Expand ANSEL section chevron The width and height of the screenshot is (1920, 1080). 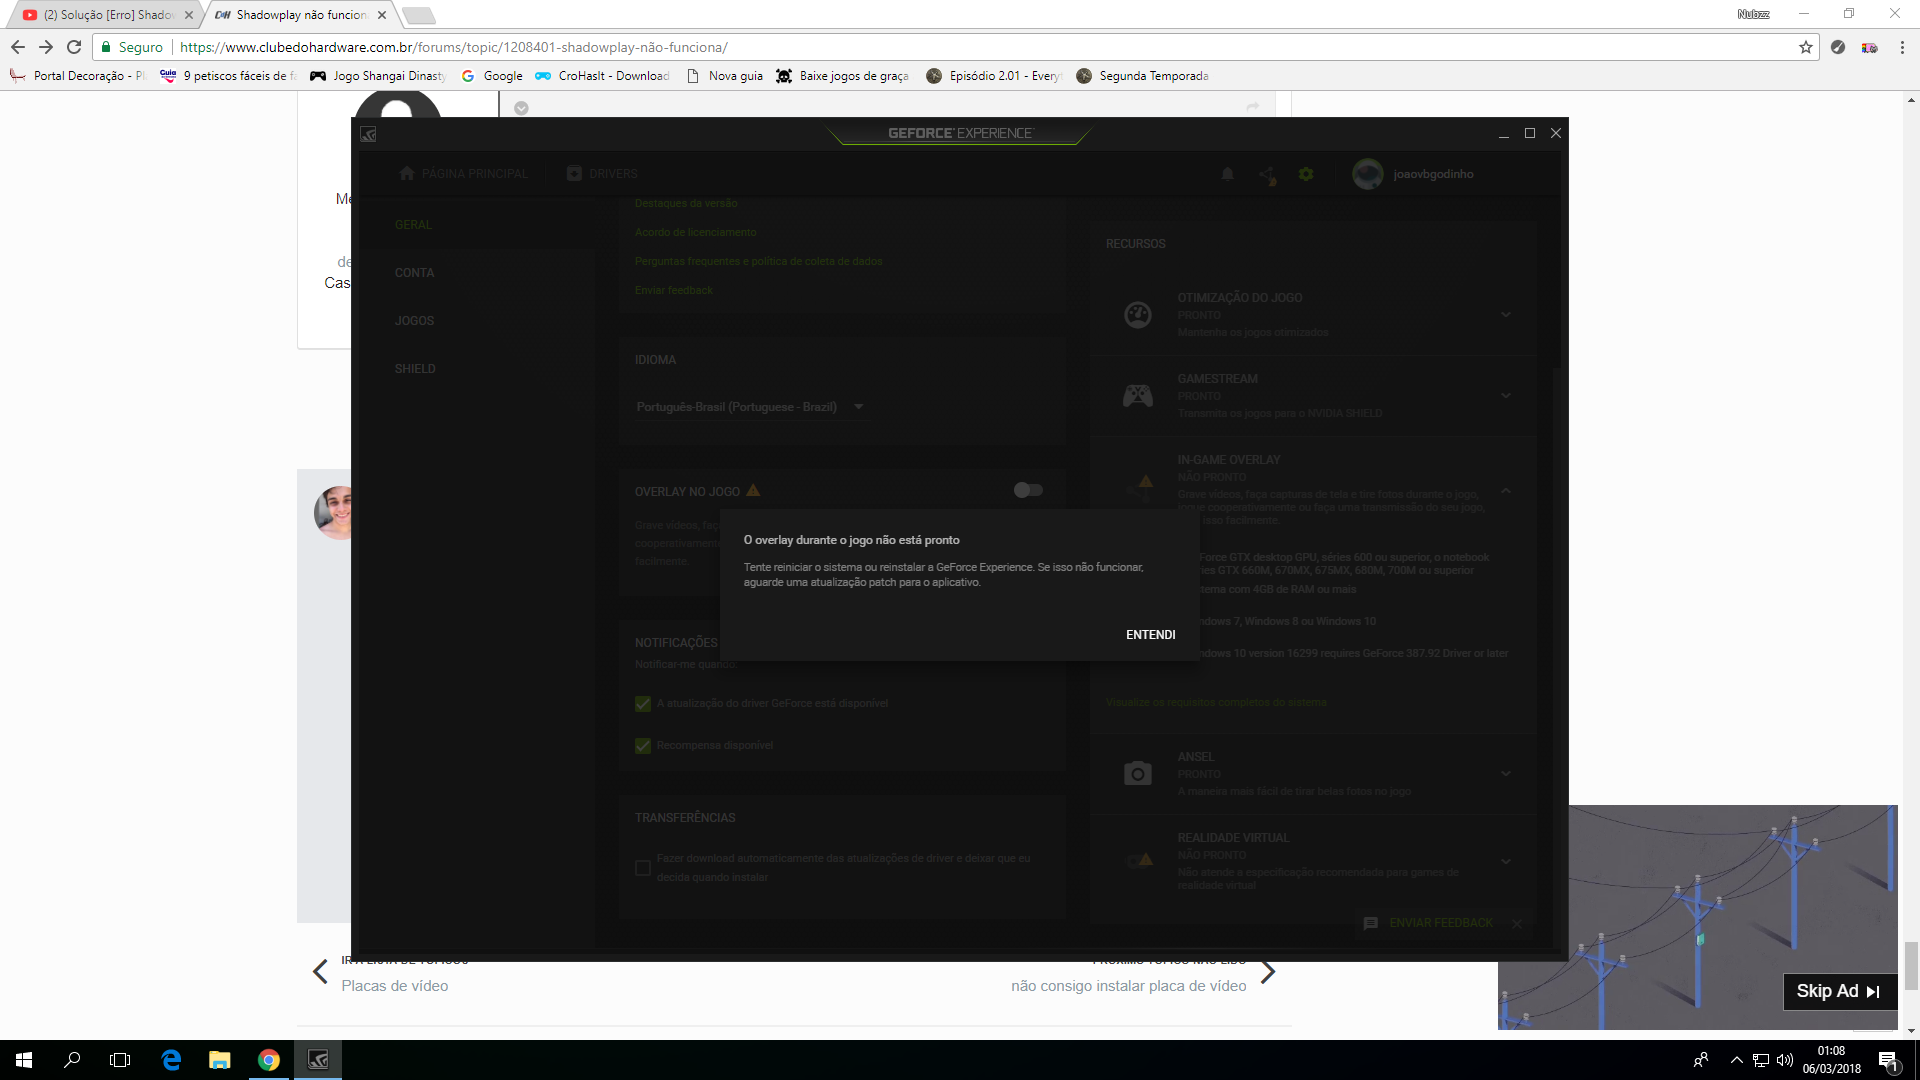(1505, 773)
